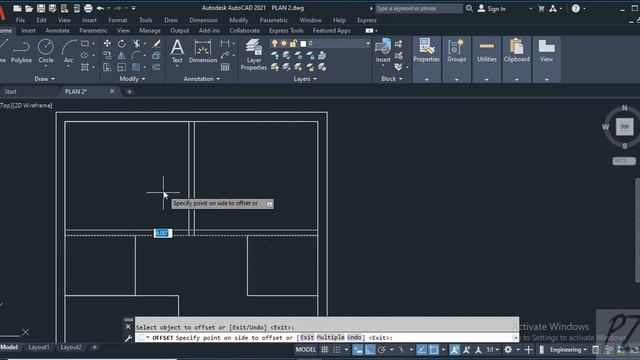Expand the Block panel dropdown
Screen dimensions: 640x360
tap(391, 79)
